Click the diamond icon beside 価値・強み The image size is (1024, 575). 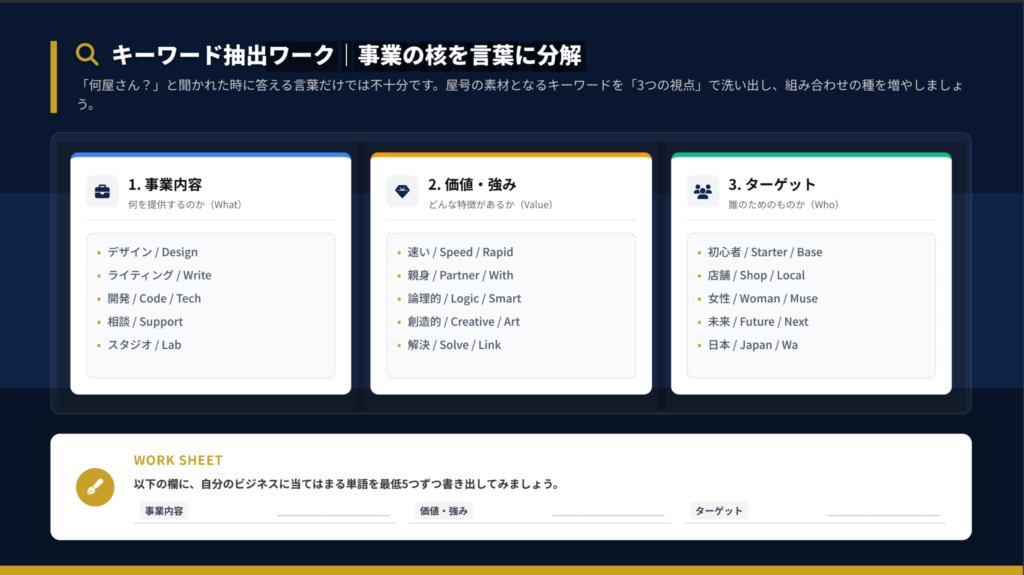(x=402, y=191)
